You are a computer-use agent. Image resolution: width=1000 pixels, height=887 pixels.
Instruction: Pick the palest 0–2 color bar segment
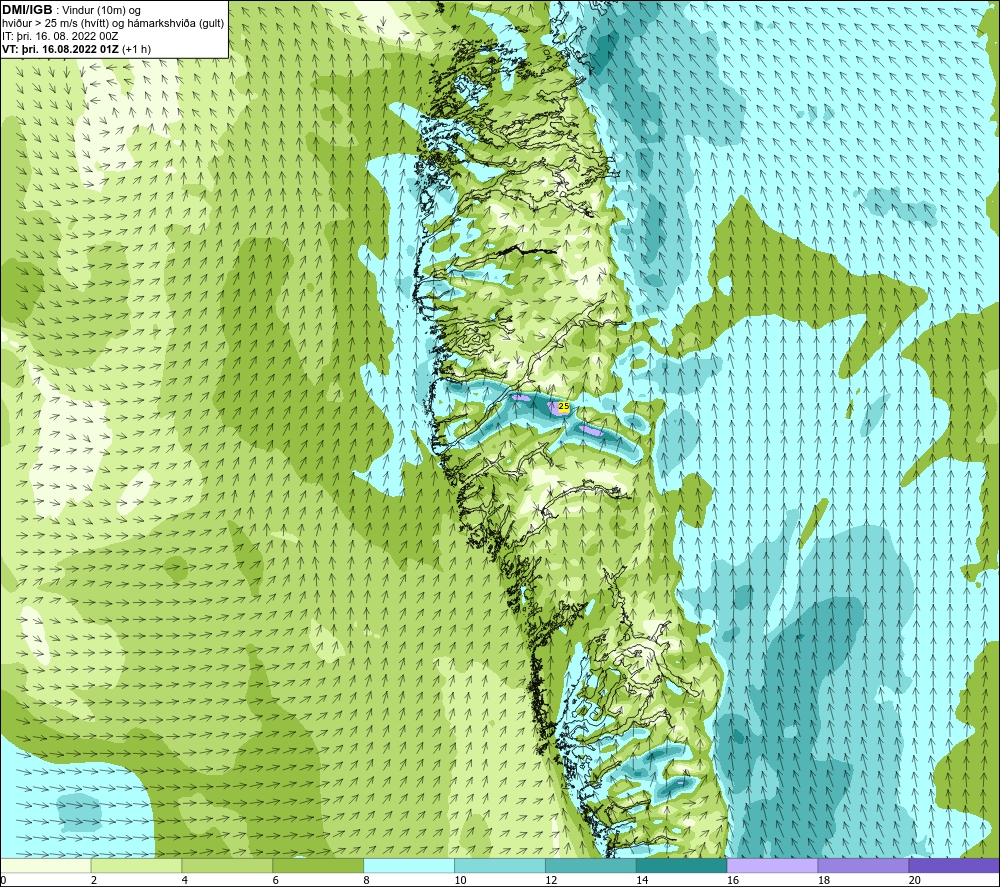[46, 865]
